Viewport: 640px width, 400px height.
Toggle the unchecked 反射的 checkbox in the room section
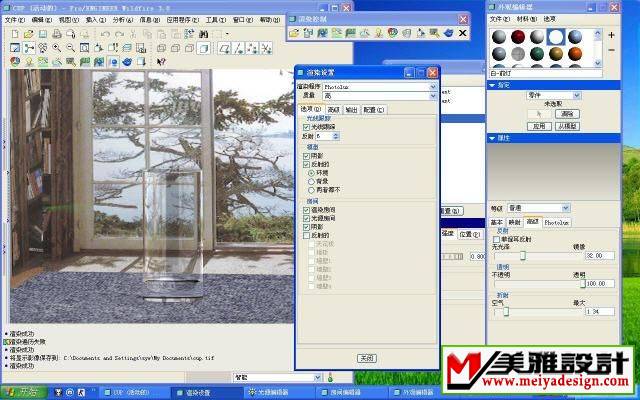[x=307, y=236]
